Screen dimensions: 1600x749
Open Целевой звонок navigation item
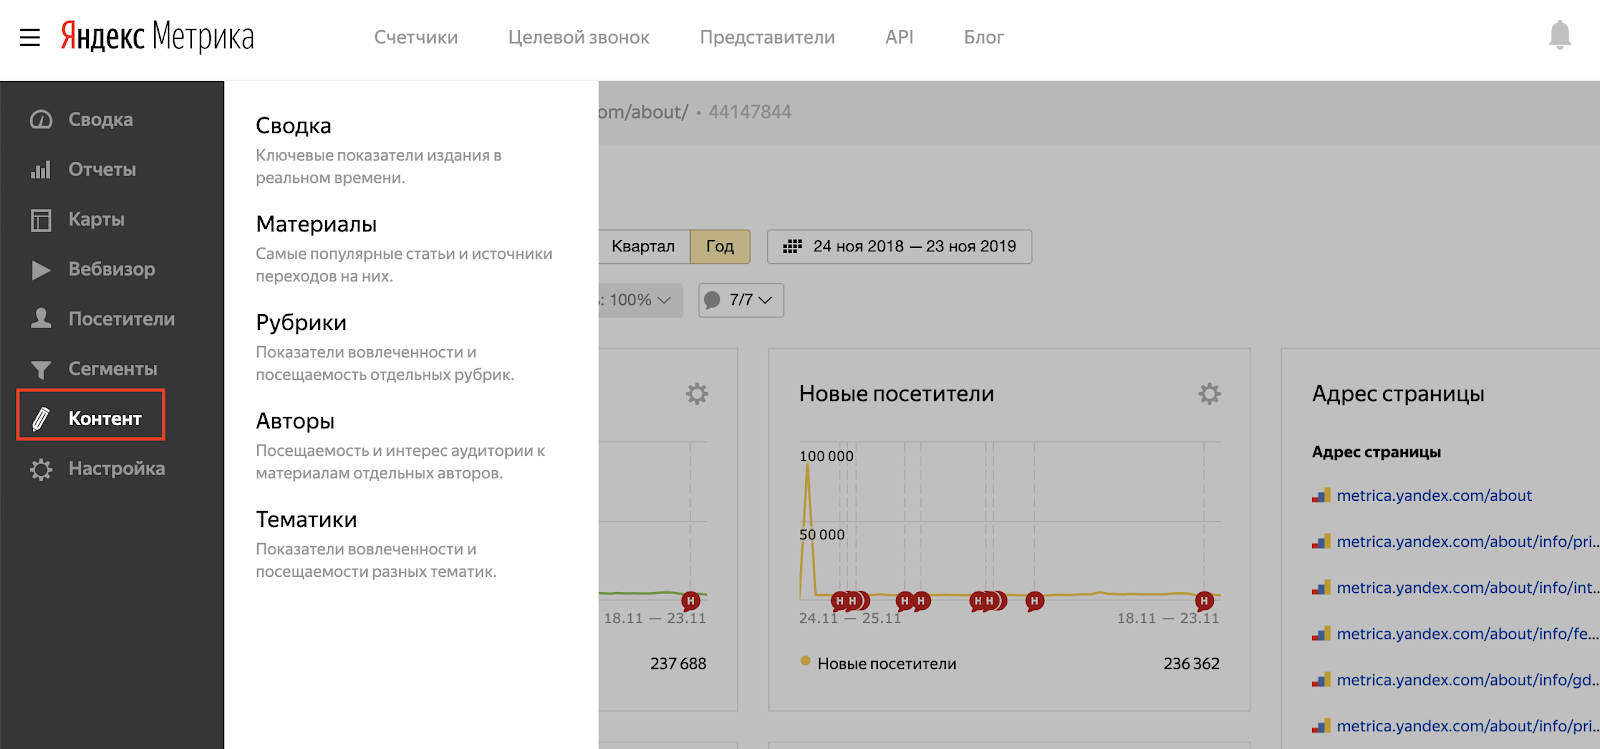pyautogui.click(x=579, y=38)
